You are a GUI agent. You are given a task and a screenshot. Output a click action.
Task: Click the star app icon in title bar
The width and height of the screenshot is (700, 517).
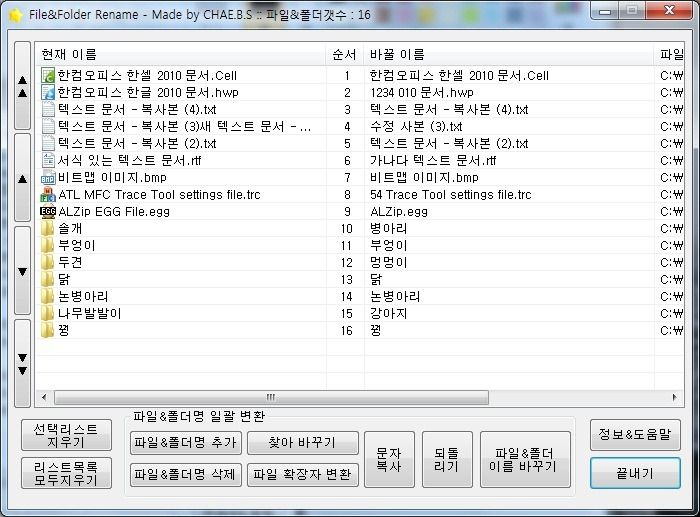[x=15, y=15]
